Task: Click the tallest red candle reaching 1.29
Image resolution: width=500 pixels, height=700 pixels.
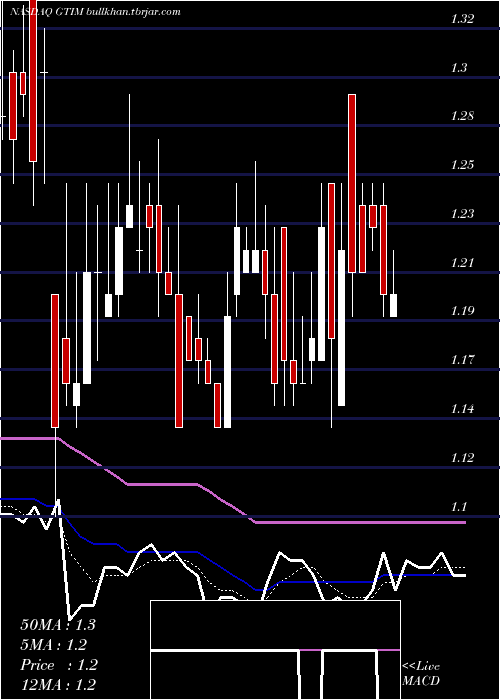Action: (x=352, y=183)
